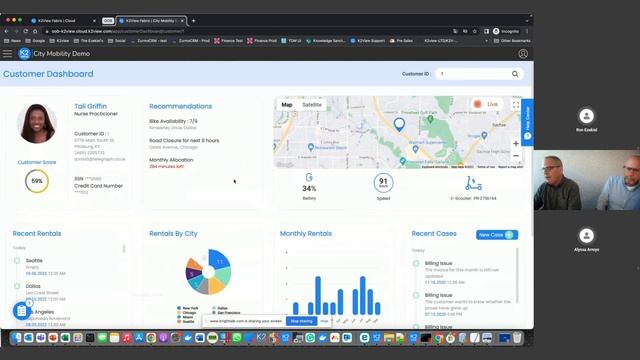
Task: Click the K2View logo in the header
Action: pyautogui.click(x=24, y=53)
